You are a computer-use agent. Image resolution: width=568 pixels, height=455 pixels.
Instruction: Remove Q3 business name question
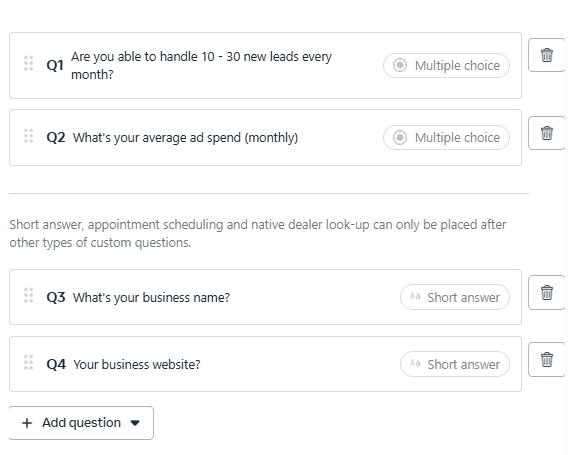[547, 292]
